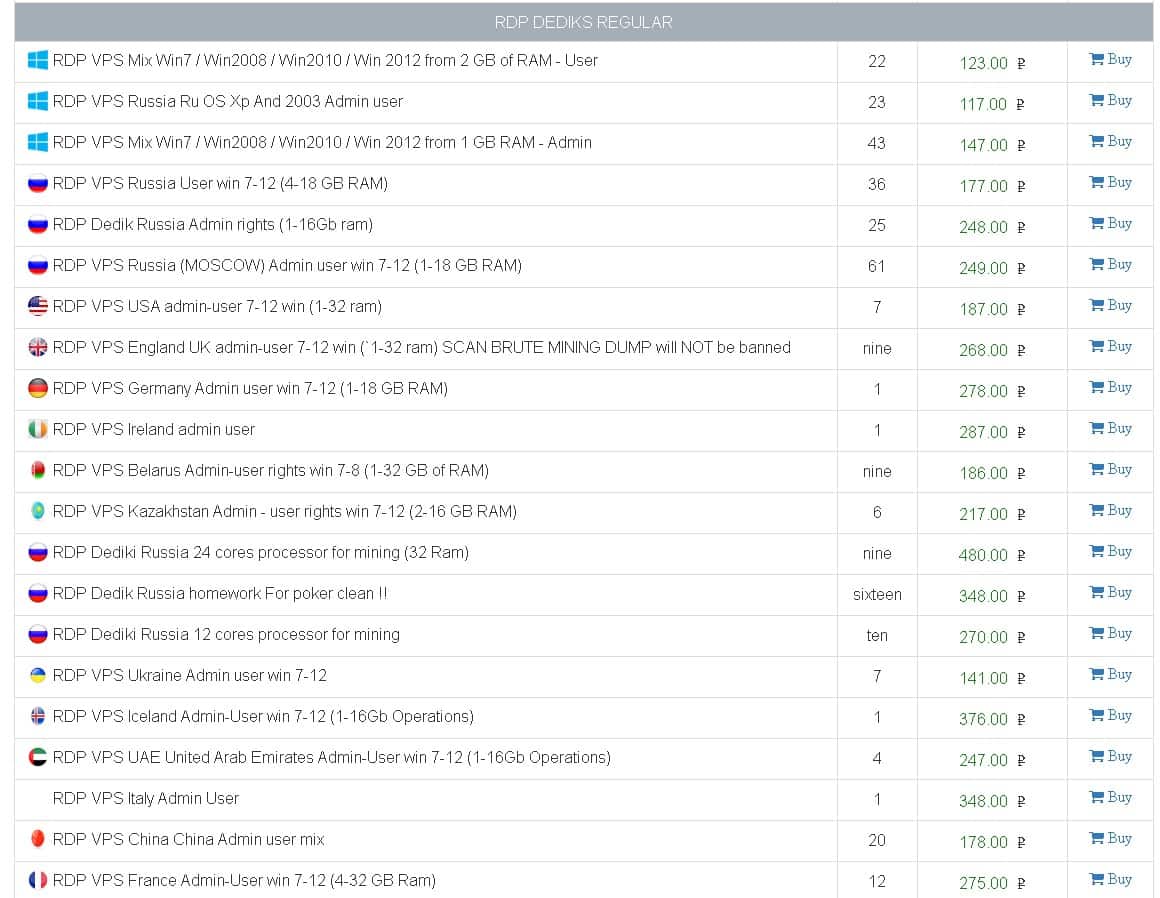Click 'RDP VPS Italy Admin User' title text

tap(146, 799)
